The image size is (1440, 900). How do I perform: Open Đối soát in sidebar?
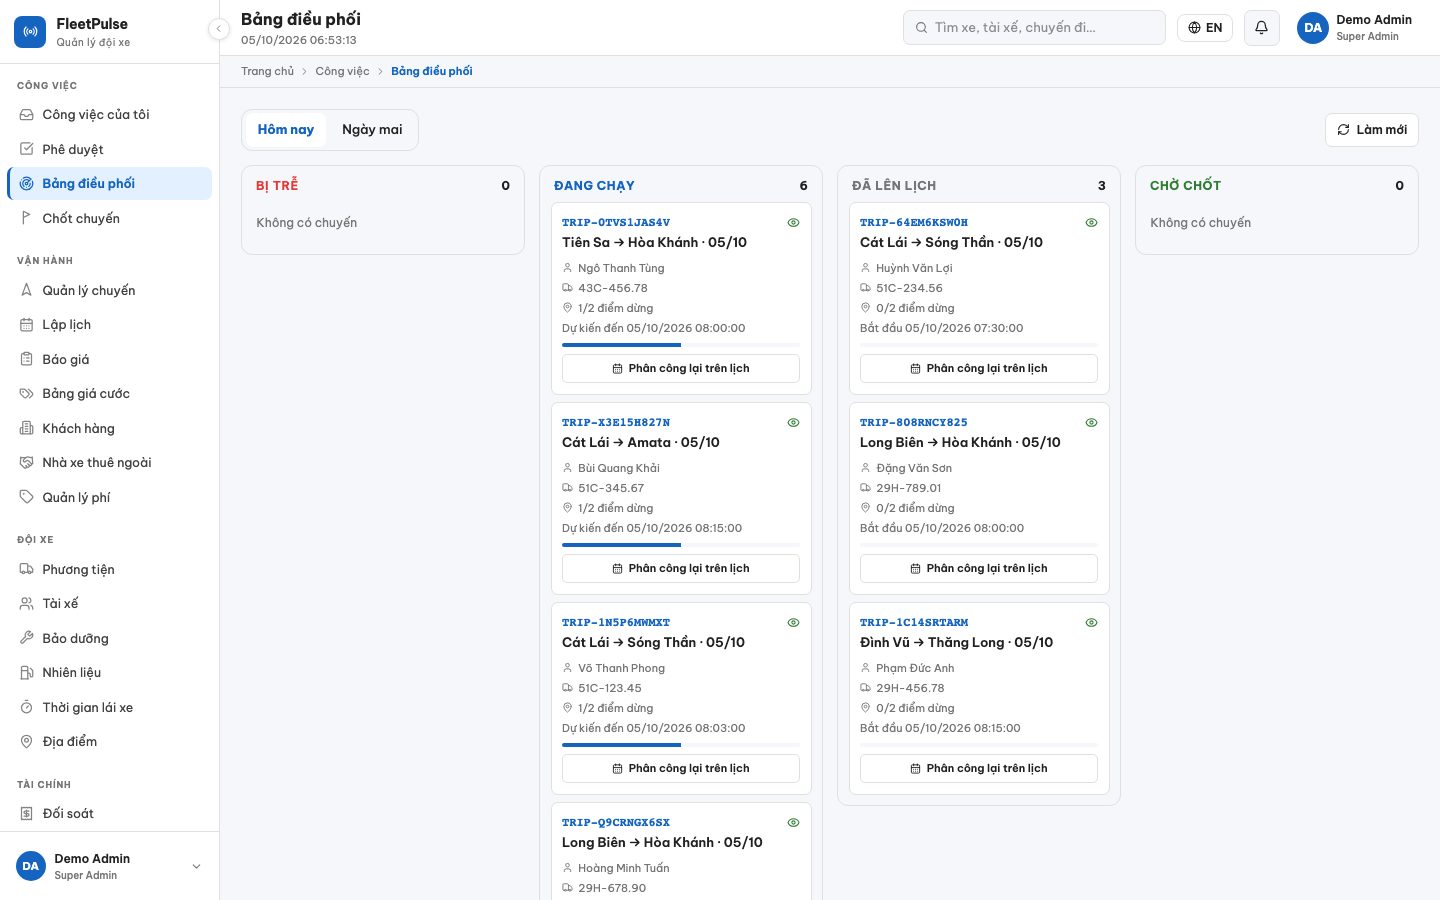click(110, 814)
